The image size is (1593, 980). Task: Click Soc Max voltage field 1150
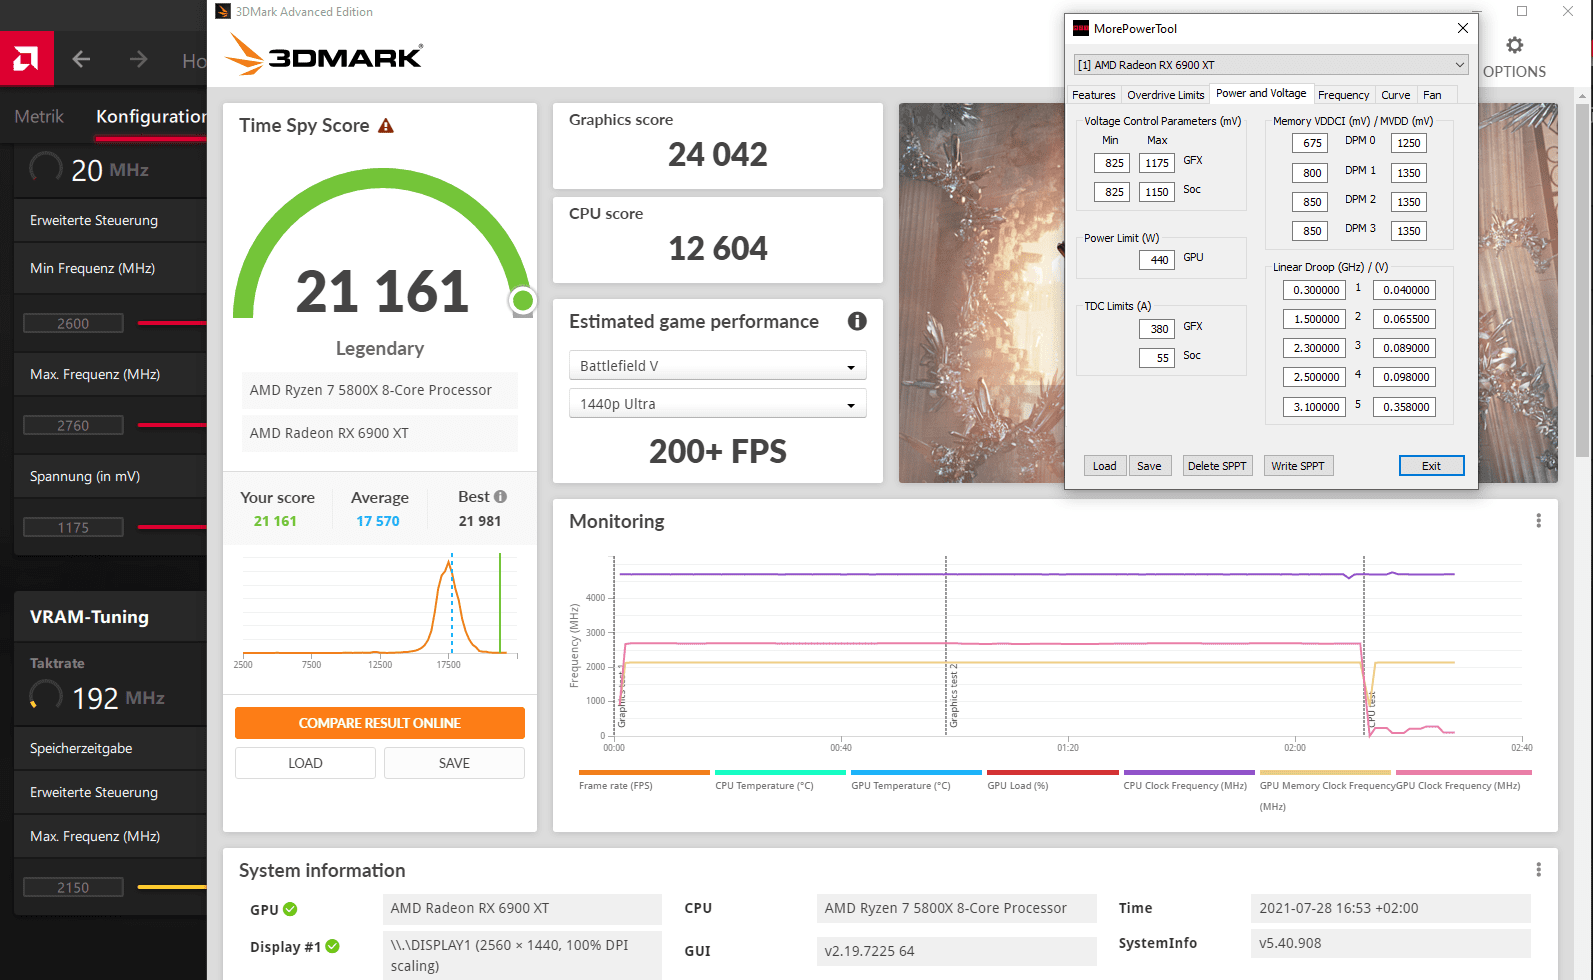pos(1157,192)
